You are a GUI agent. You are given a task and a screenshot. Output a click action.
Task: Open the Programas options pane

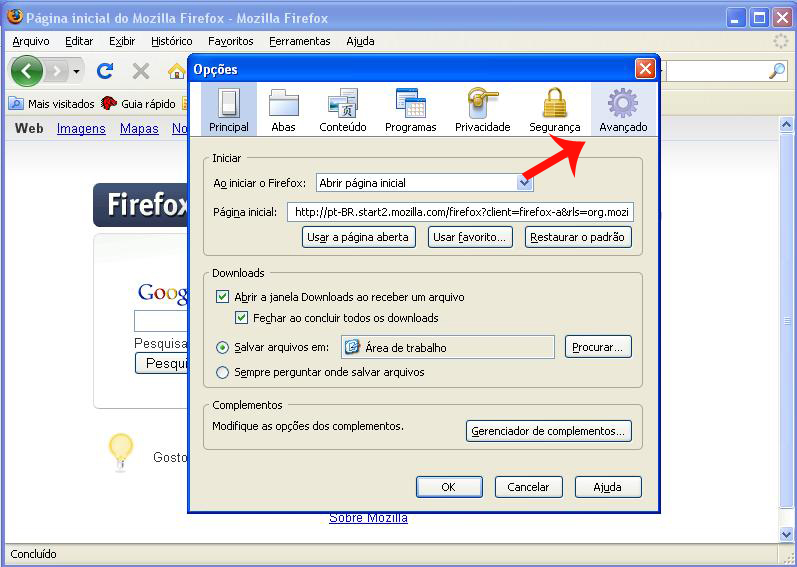pos(411,110)
